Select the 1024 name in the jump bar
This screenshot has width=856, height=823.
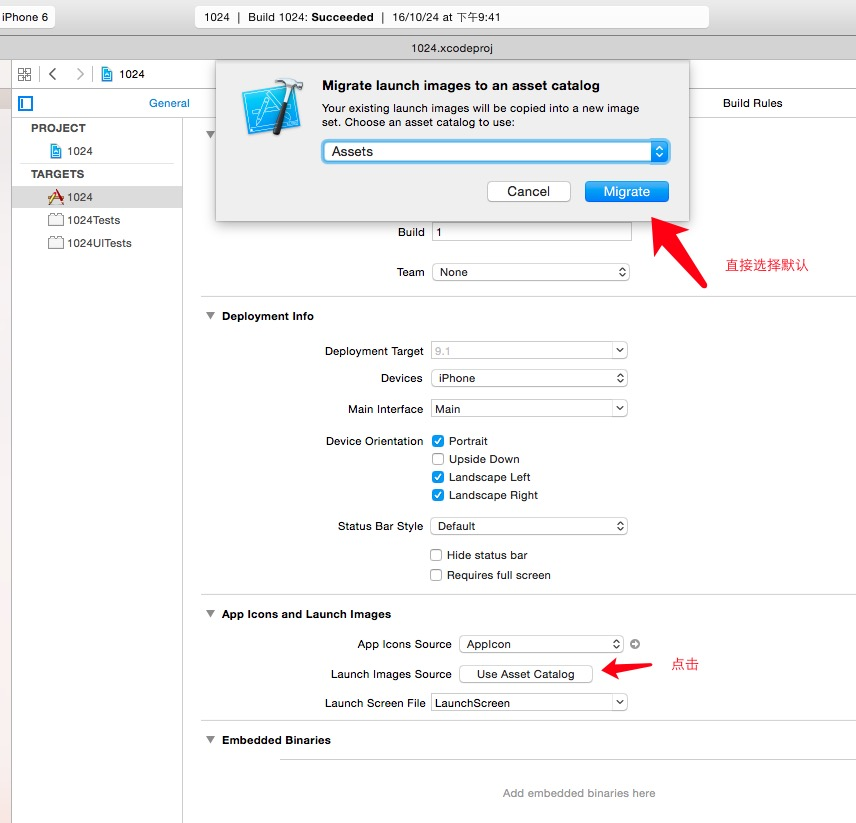132,74
